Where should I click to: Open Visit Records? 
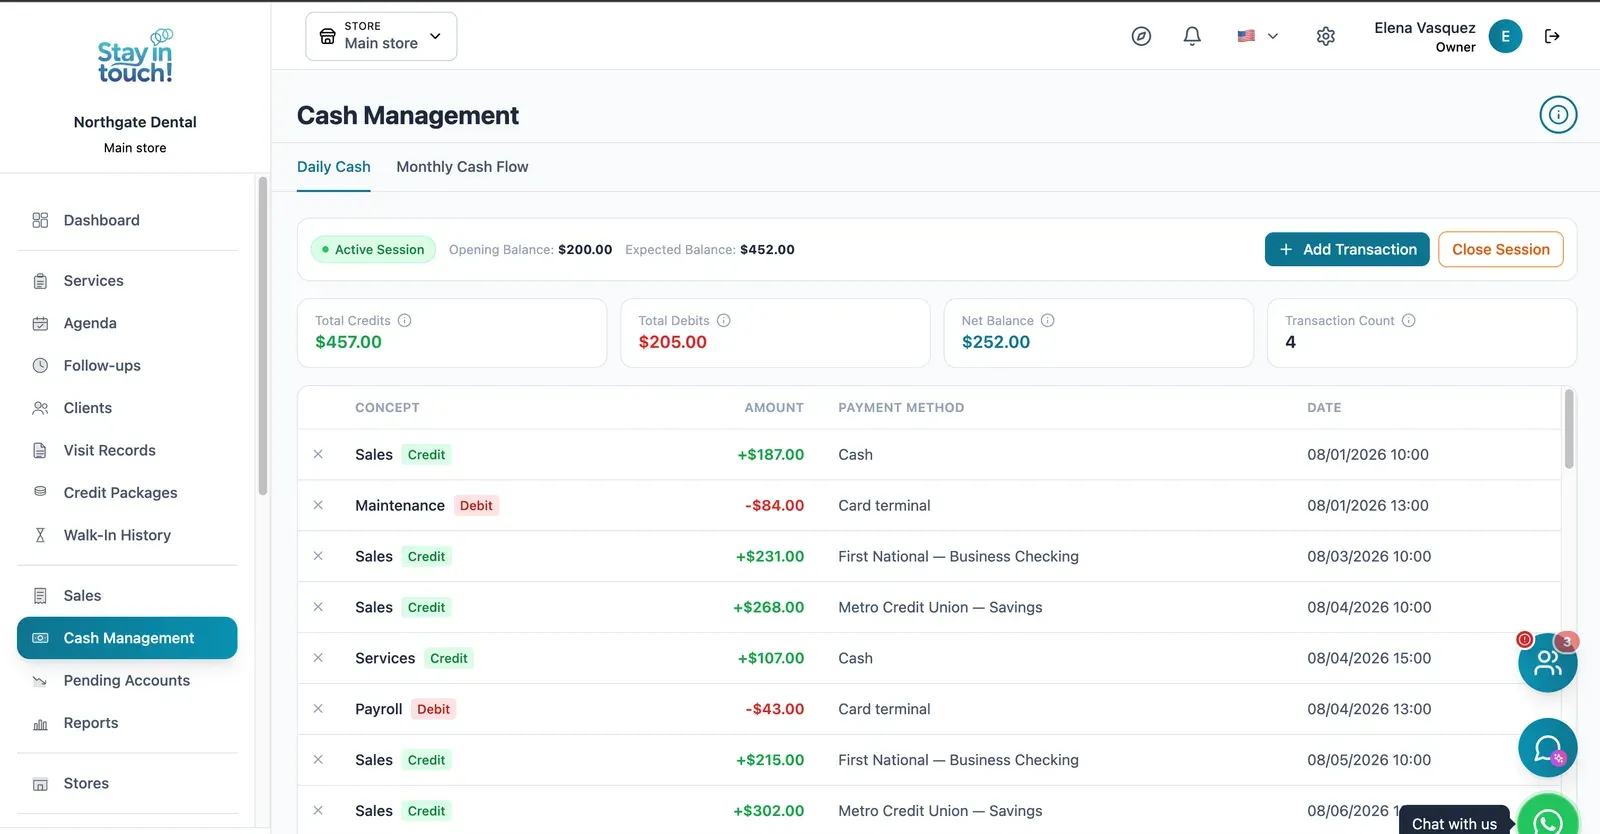point(127,451)
